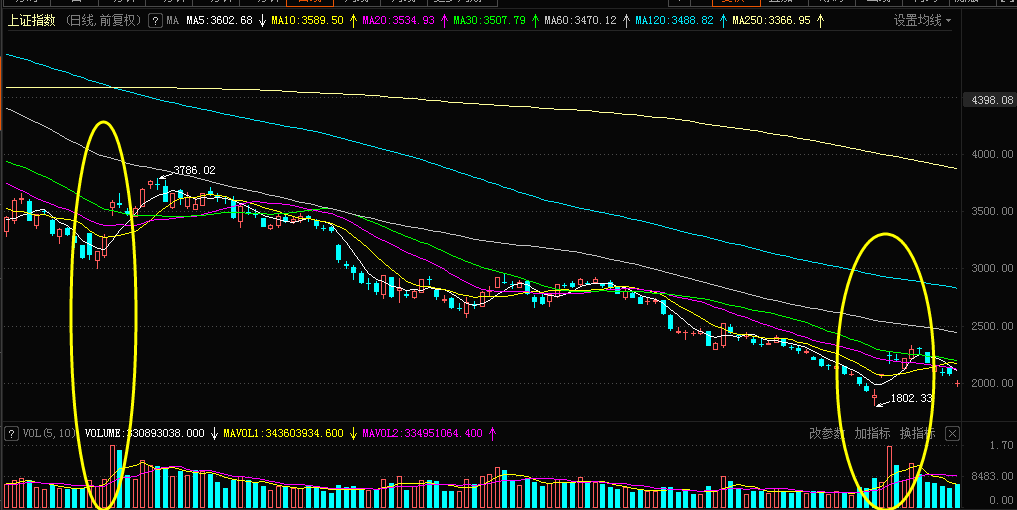Open the help icon beside the MA label
The image size is (1017, 510).
pyautogui.click(x=155, y=21)
